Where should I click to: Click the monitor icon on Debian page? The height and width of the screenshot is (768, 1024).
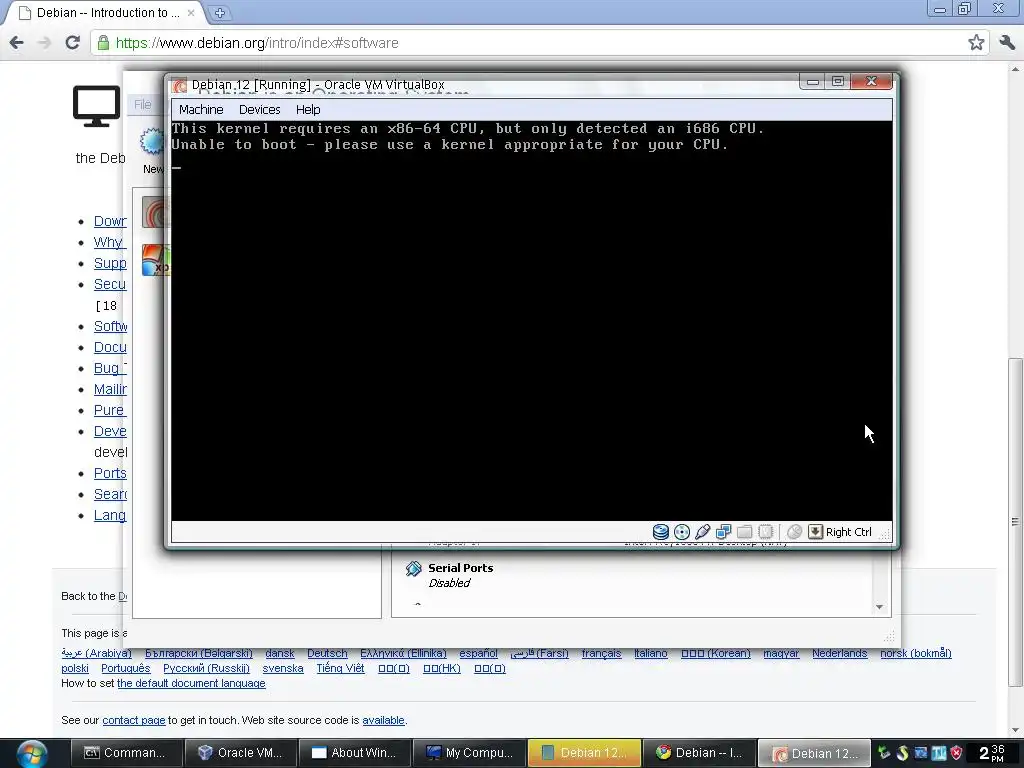pyautogui.click(x=97, y=106)
